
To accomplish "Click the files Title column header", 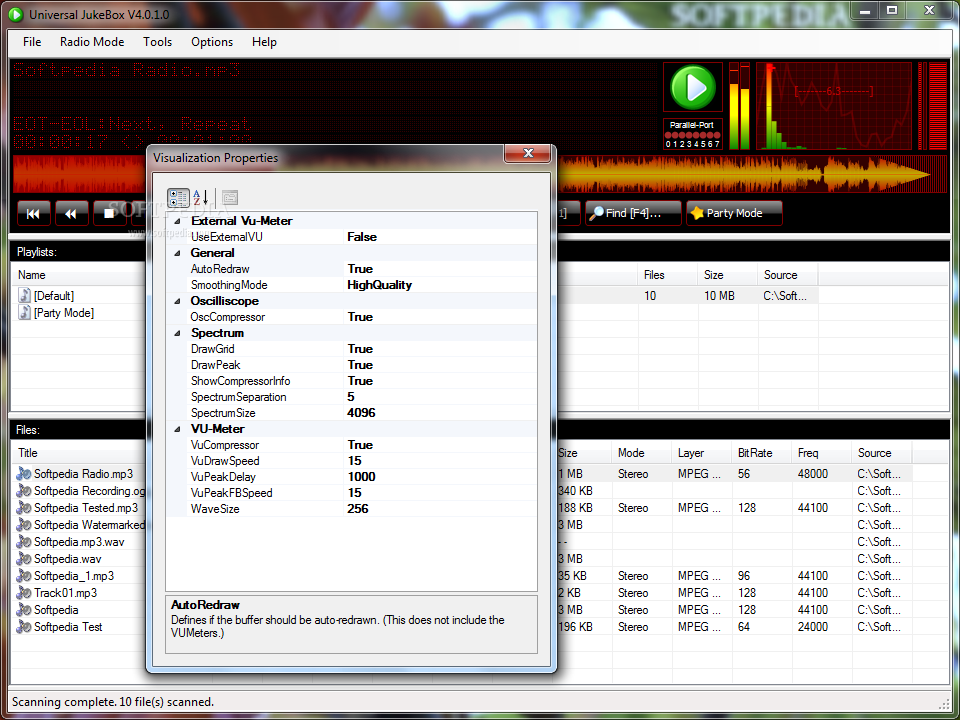I will [80, 453].
